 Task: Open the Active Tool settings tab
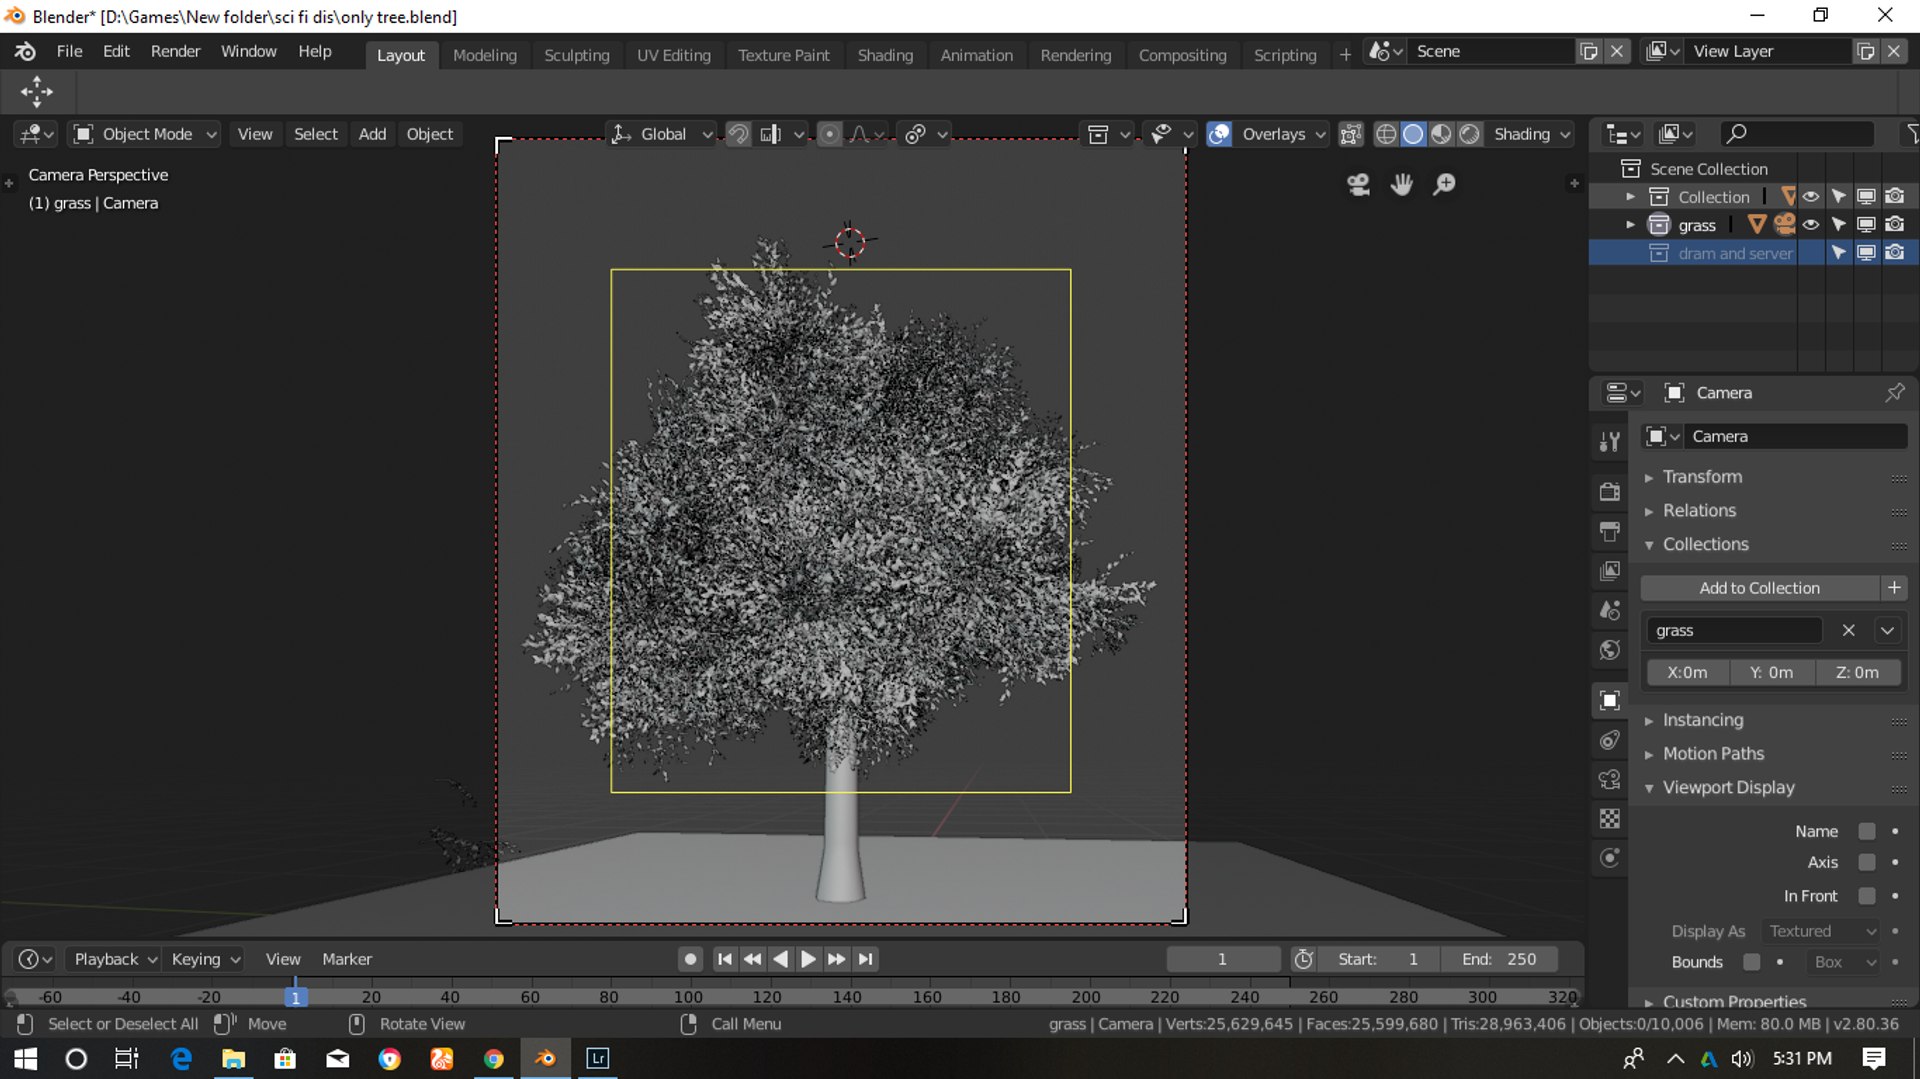(1609, 441)
